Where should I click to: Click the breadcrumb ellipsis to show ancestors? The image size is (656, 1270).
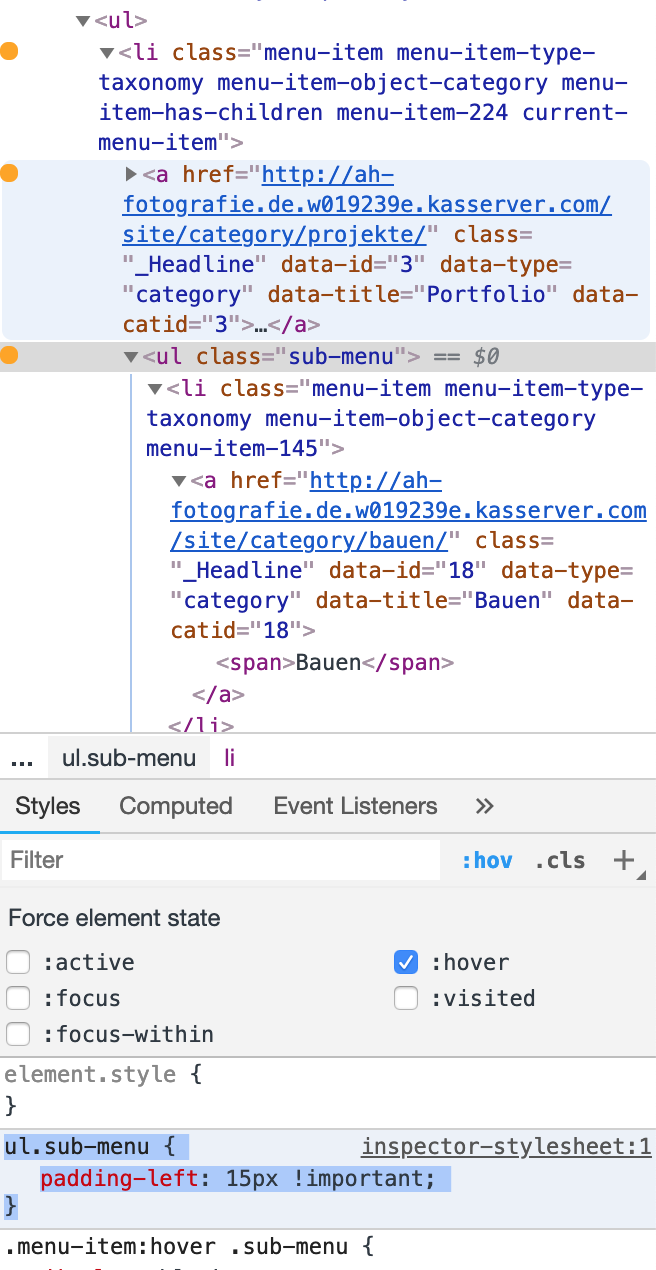(x=22, y=758)
